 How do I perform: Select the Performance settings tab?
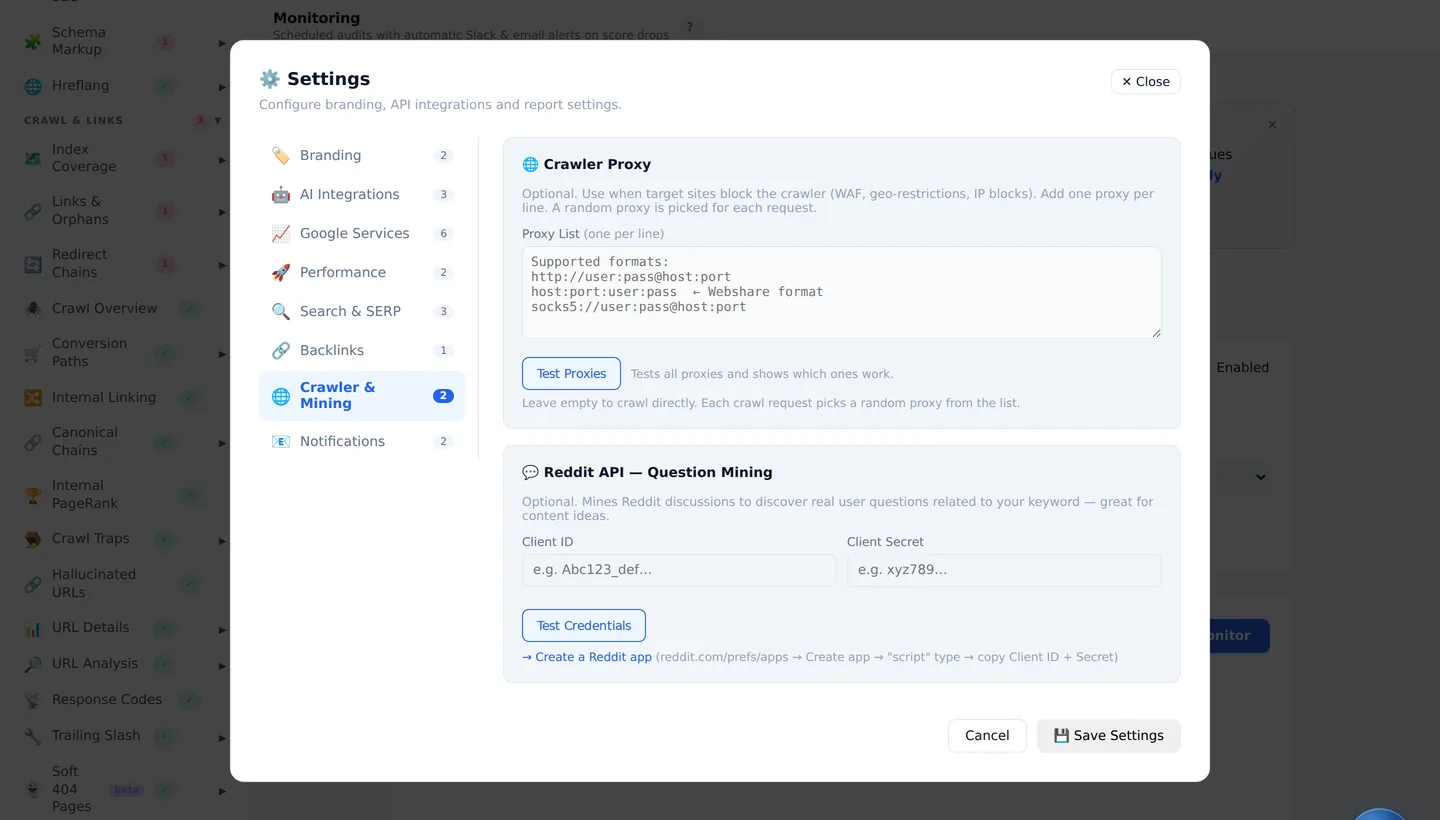click(x=362, y=272)
